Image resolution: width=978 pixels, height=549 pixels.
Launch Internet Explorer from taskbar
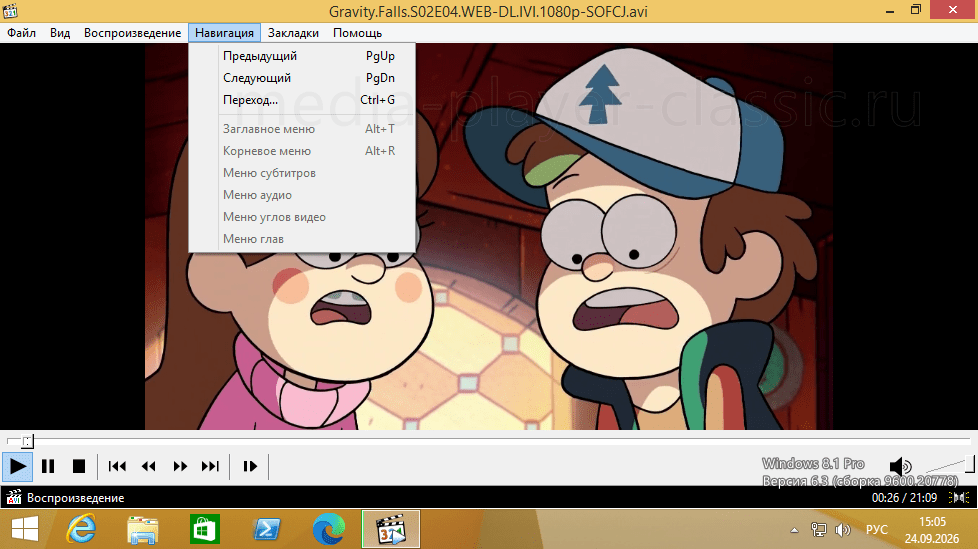pos(81,530)
